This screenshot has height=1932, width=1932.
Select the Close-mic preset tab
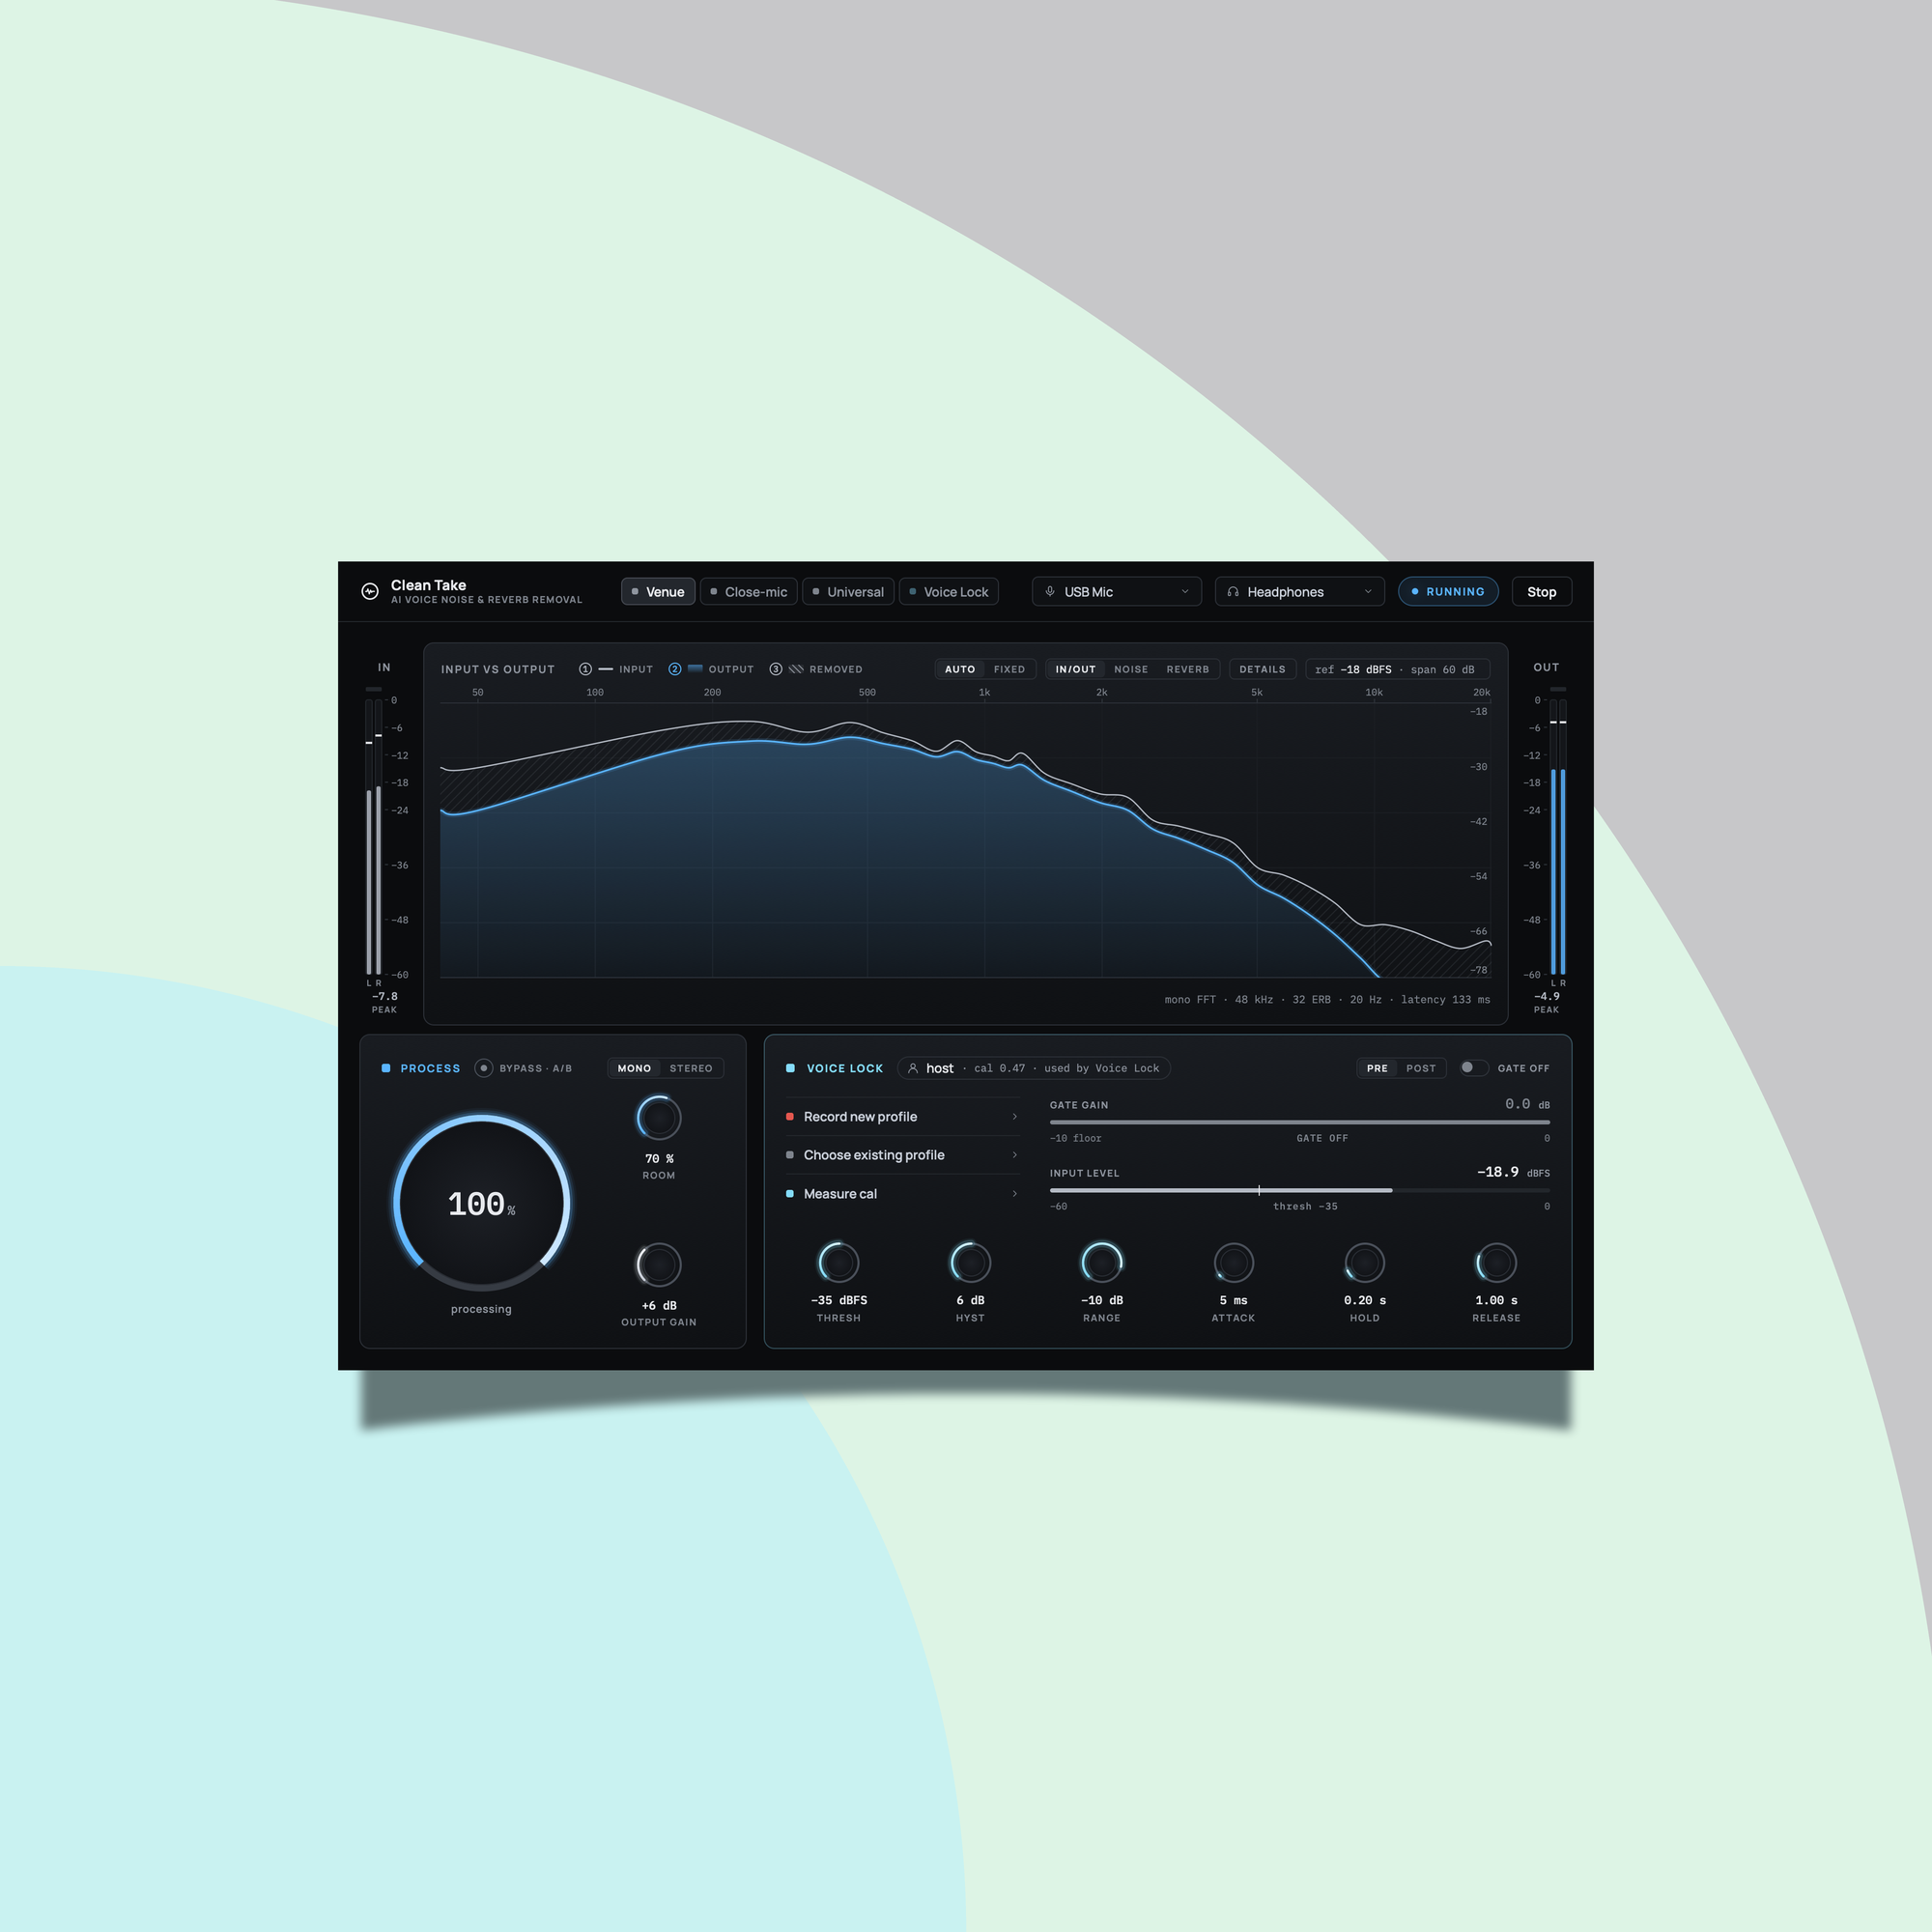[749, 592]
